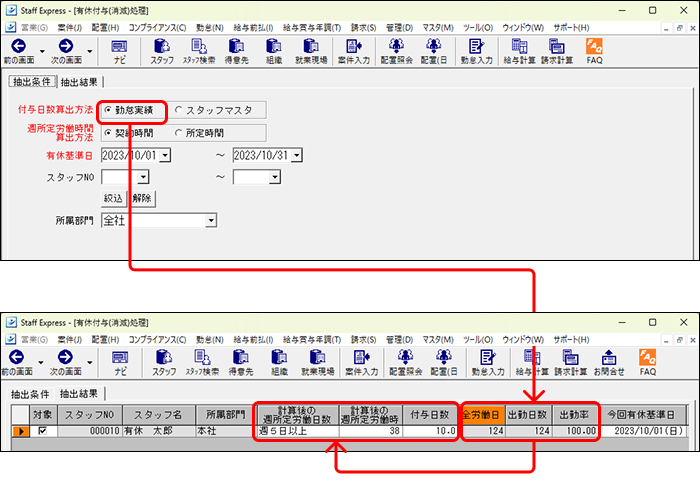Screen dimensions: 700x484
Task: Open 勤怠(N) menu in the top window
Action: (210, 28)
